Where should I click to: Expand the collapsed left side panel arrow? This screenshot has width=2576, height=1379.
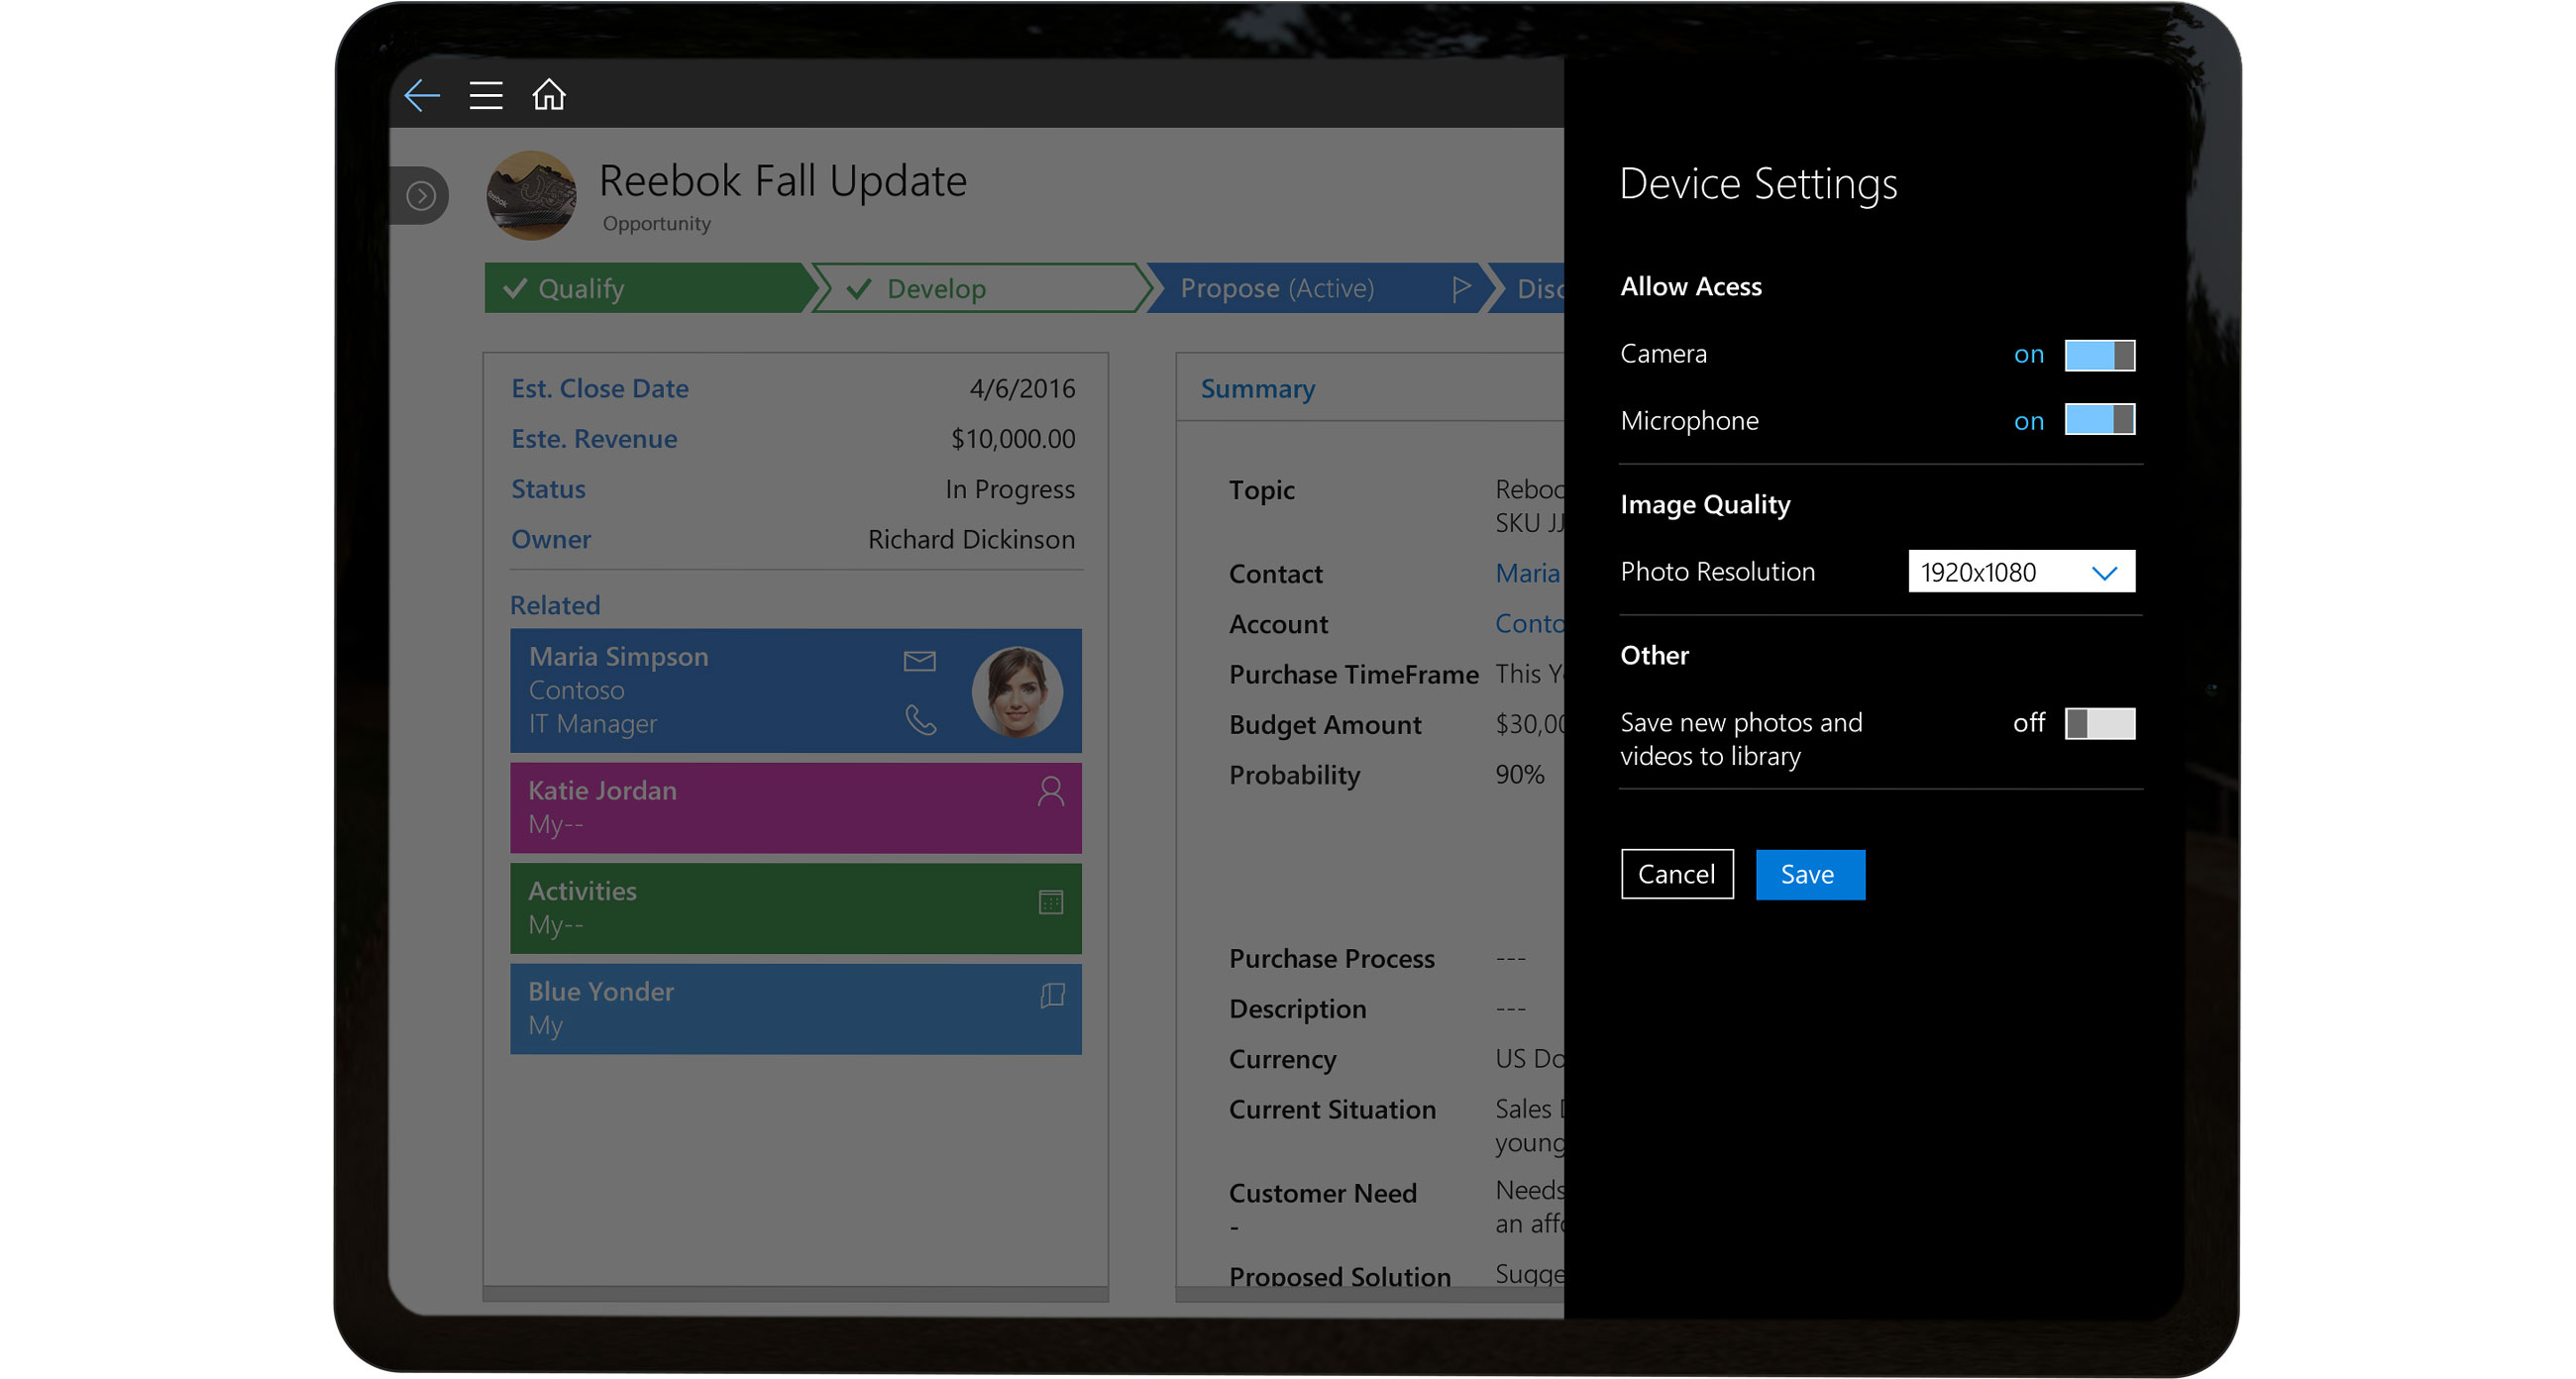tap(421, 195)
